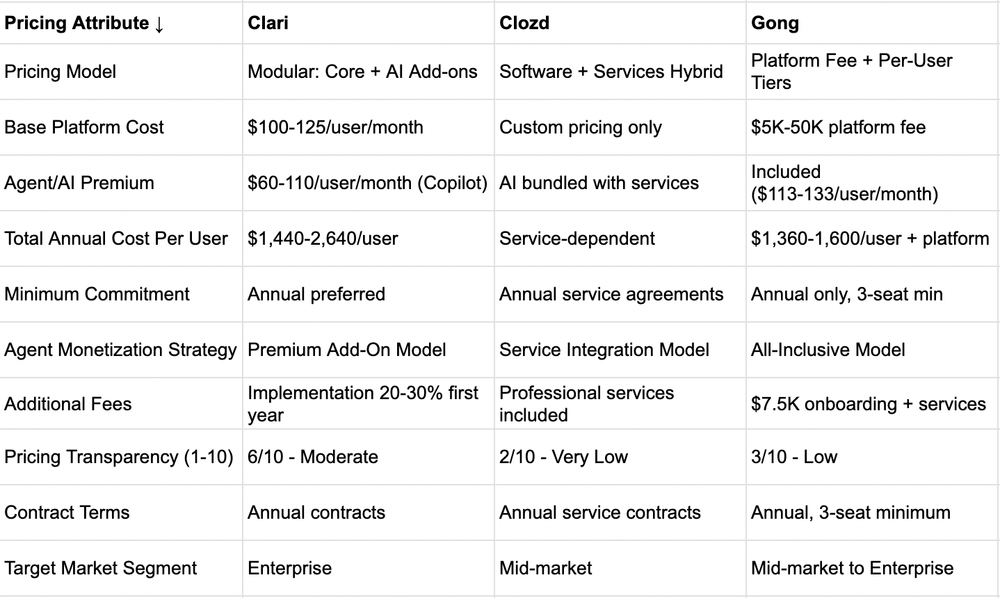1000x598 pixels.
Task: Select the $60-110/user/month (Copilot) cell
Action: pyautogui.click(x=368, y=183)
